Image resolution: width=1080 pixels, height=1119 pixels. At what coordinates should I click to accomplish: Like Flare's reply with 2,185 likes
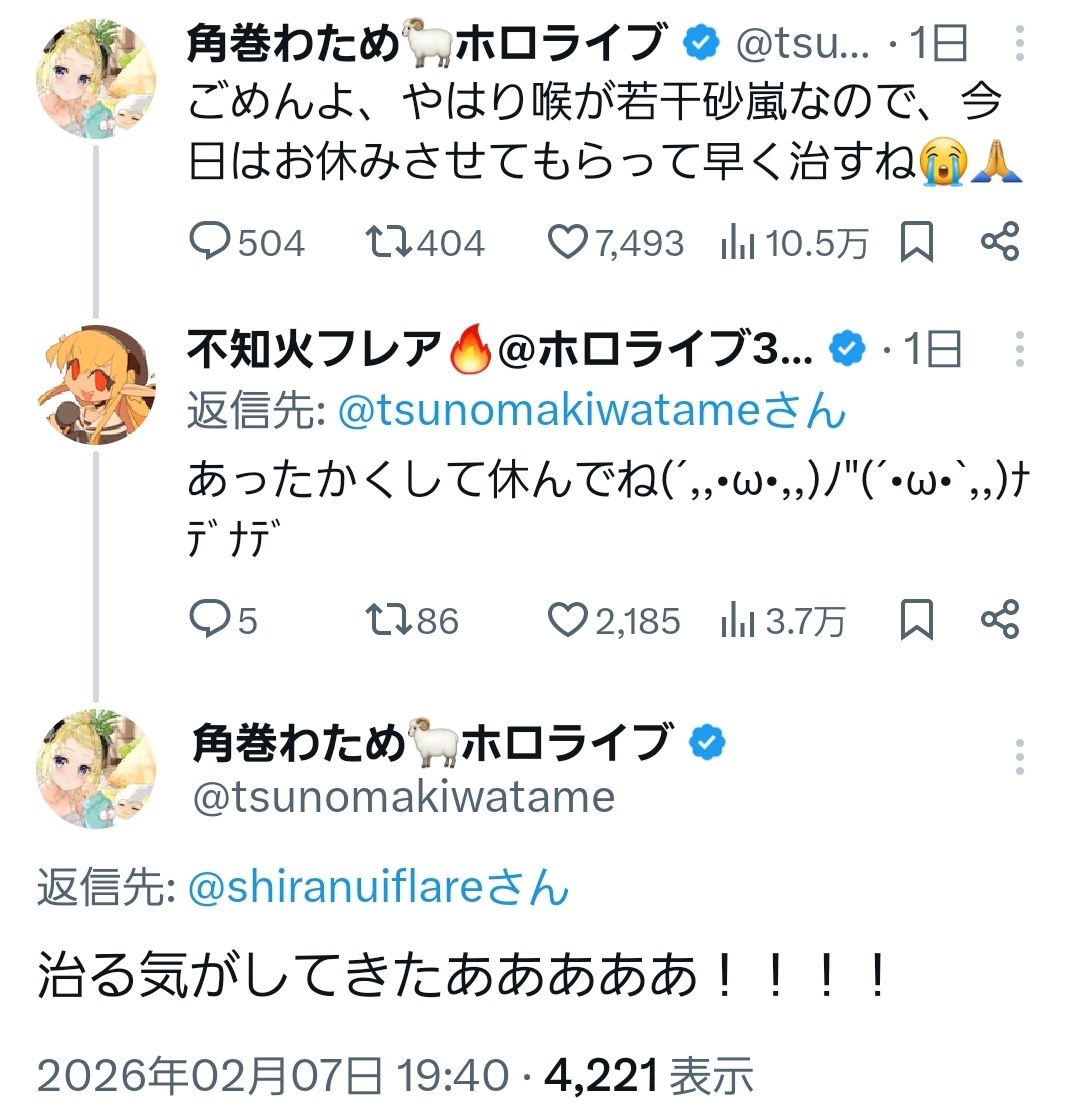tap(568, 621)
